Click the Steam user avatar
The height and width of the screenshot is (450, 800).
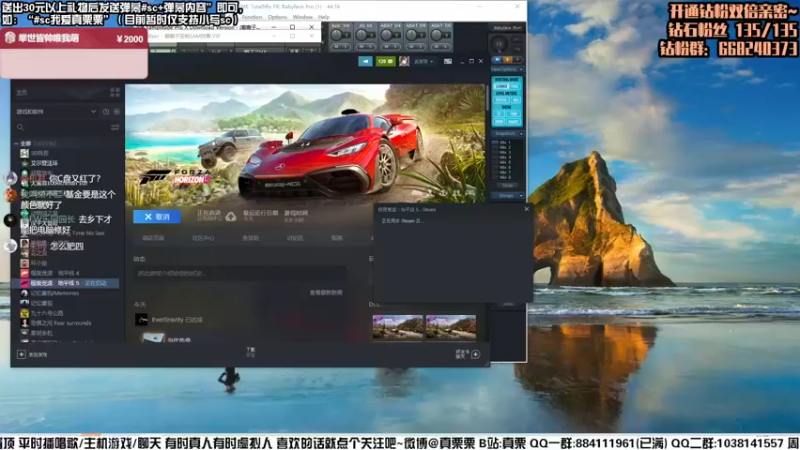click(x=404, y=61)
